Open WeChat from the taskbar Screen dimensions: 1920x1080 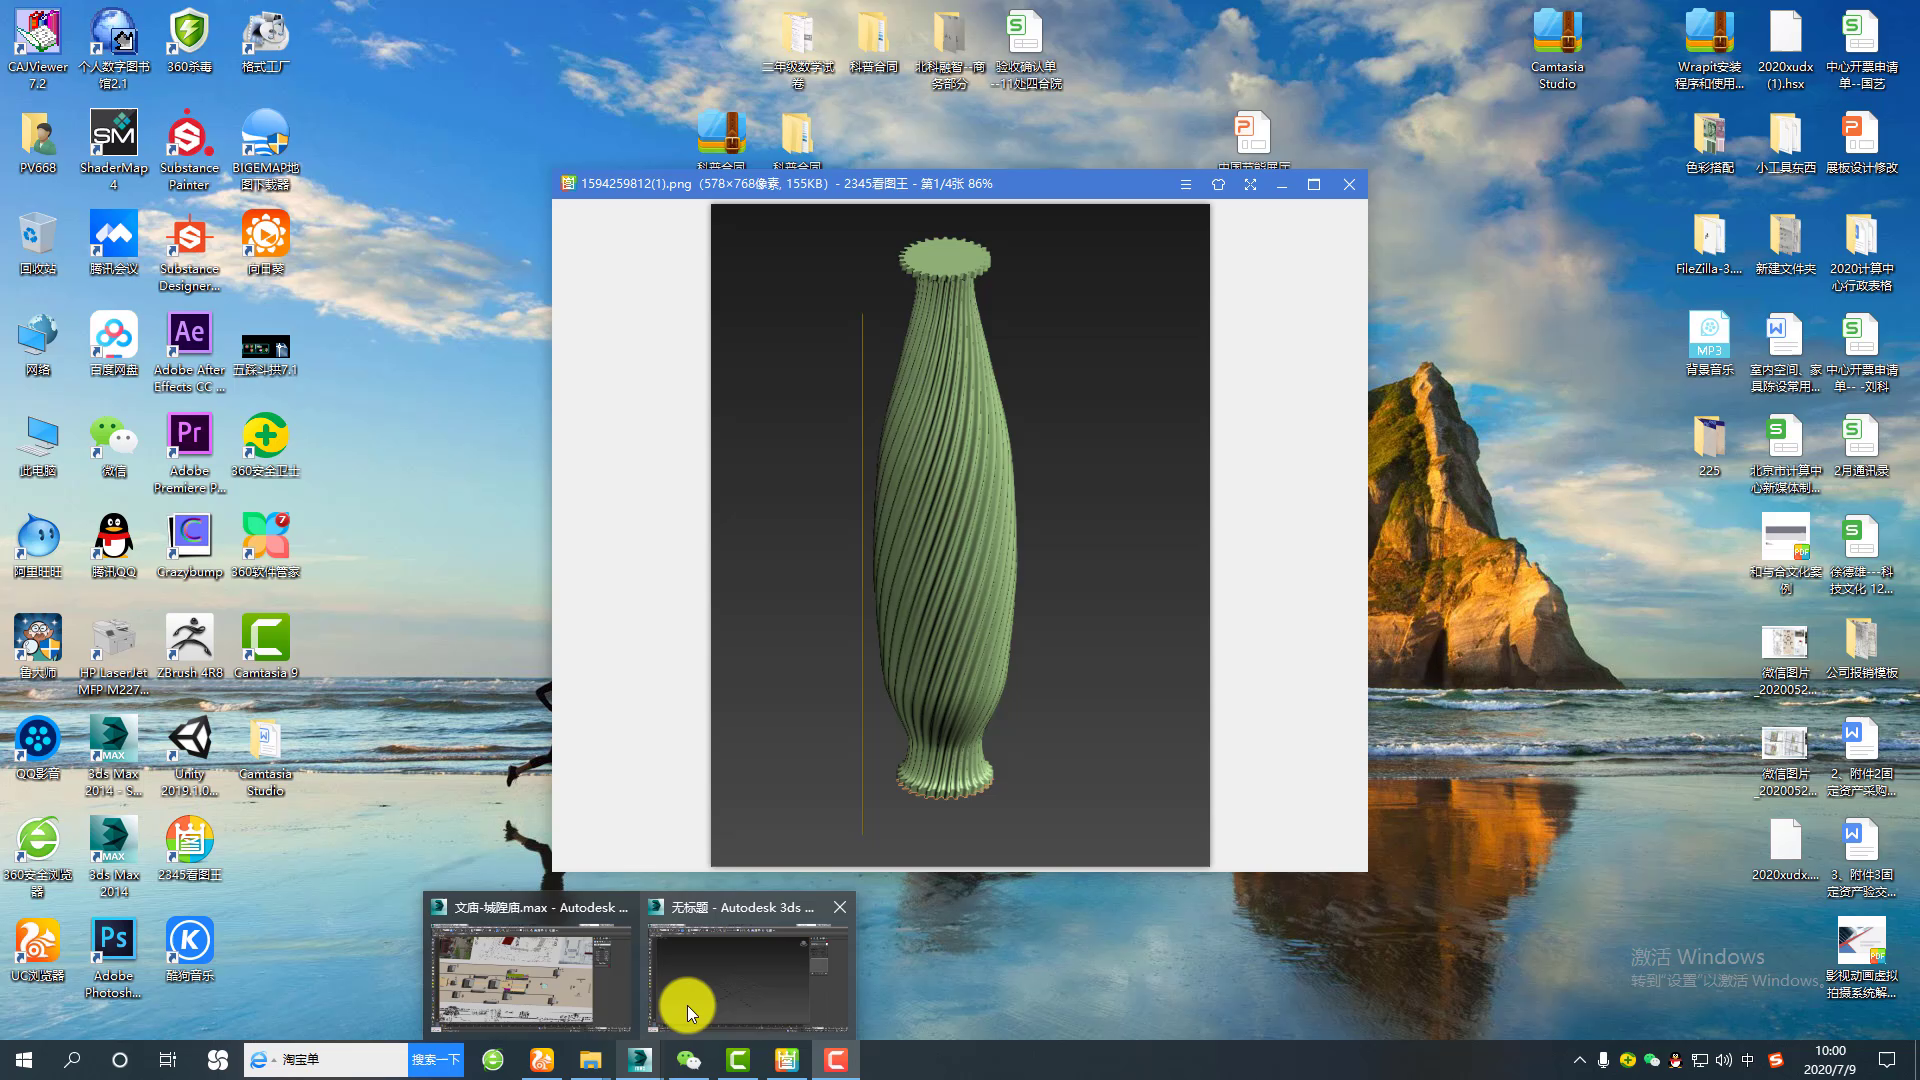tap(689, 1060)
